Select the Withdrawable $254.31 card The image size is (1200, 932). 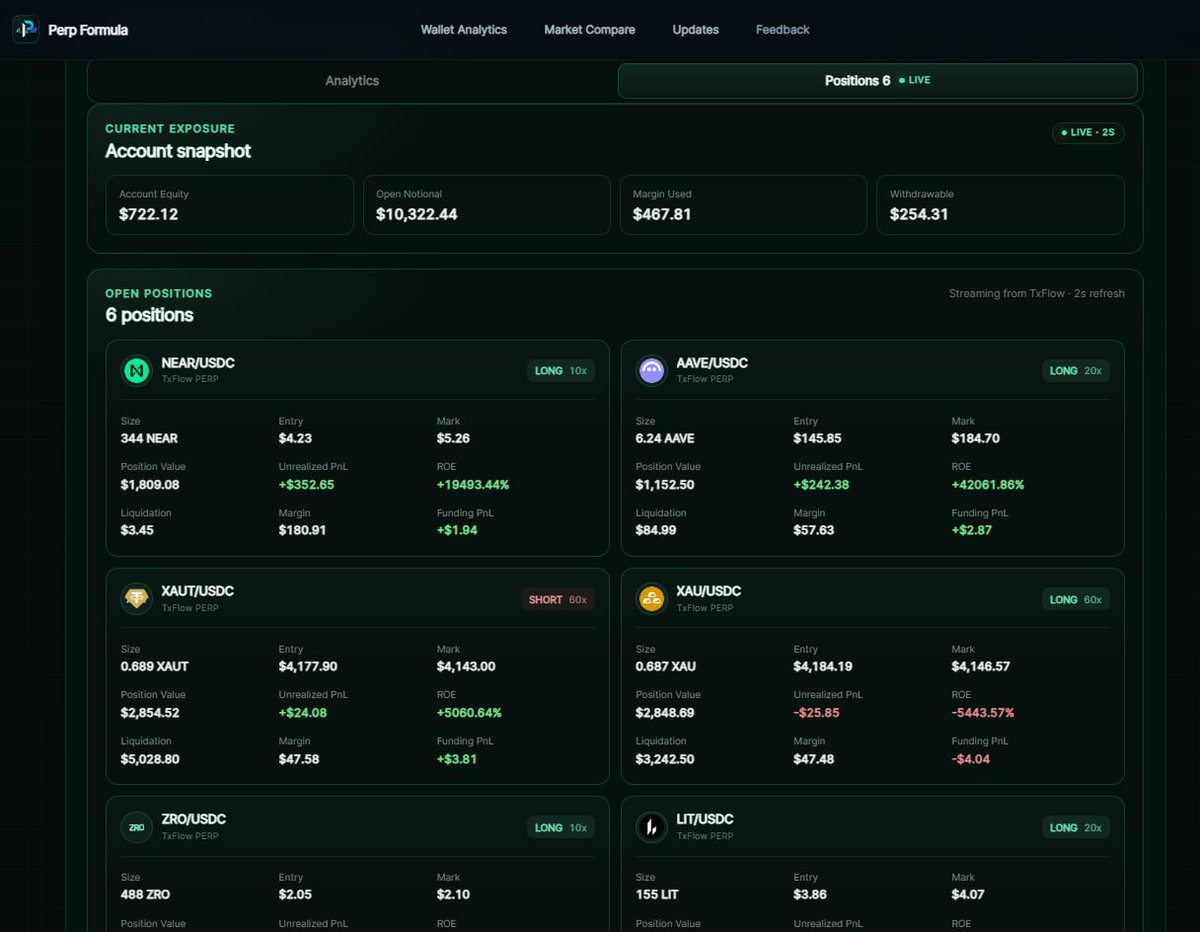(1000, 205)
